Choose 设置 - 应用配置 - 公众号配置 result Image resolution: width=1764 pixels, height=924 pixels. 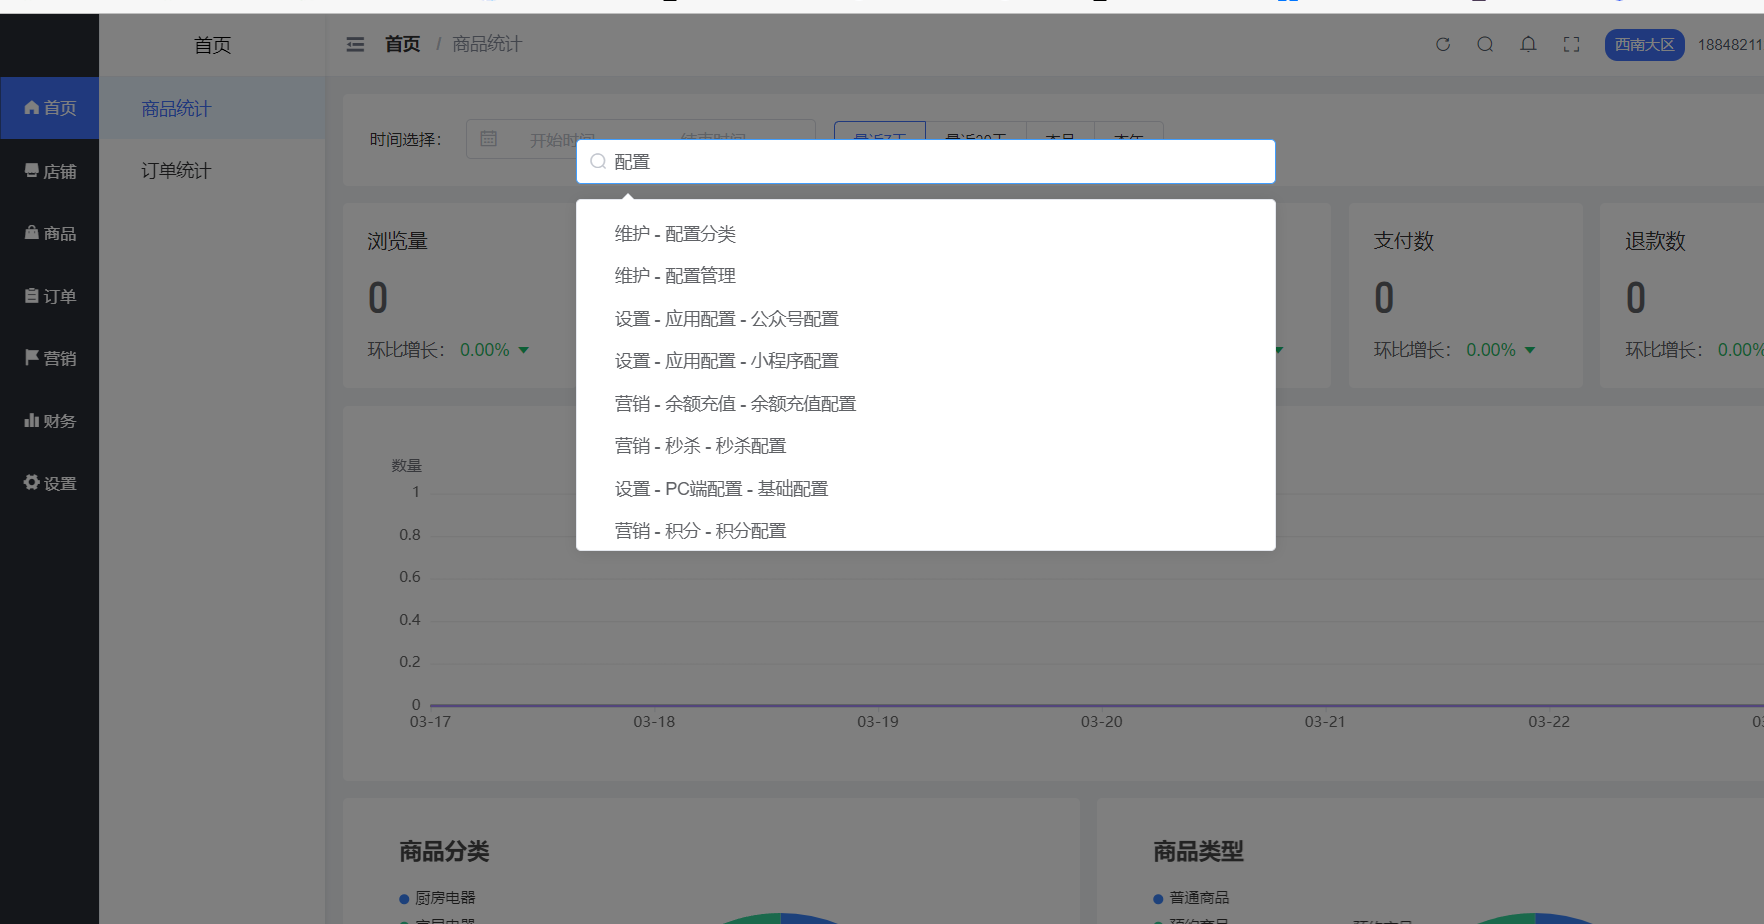726,319
